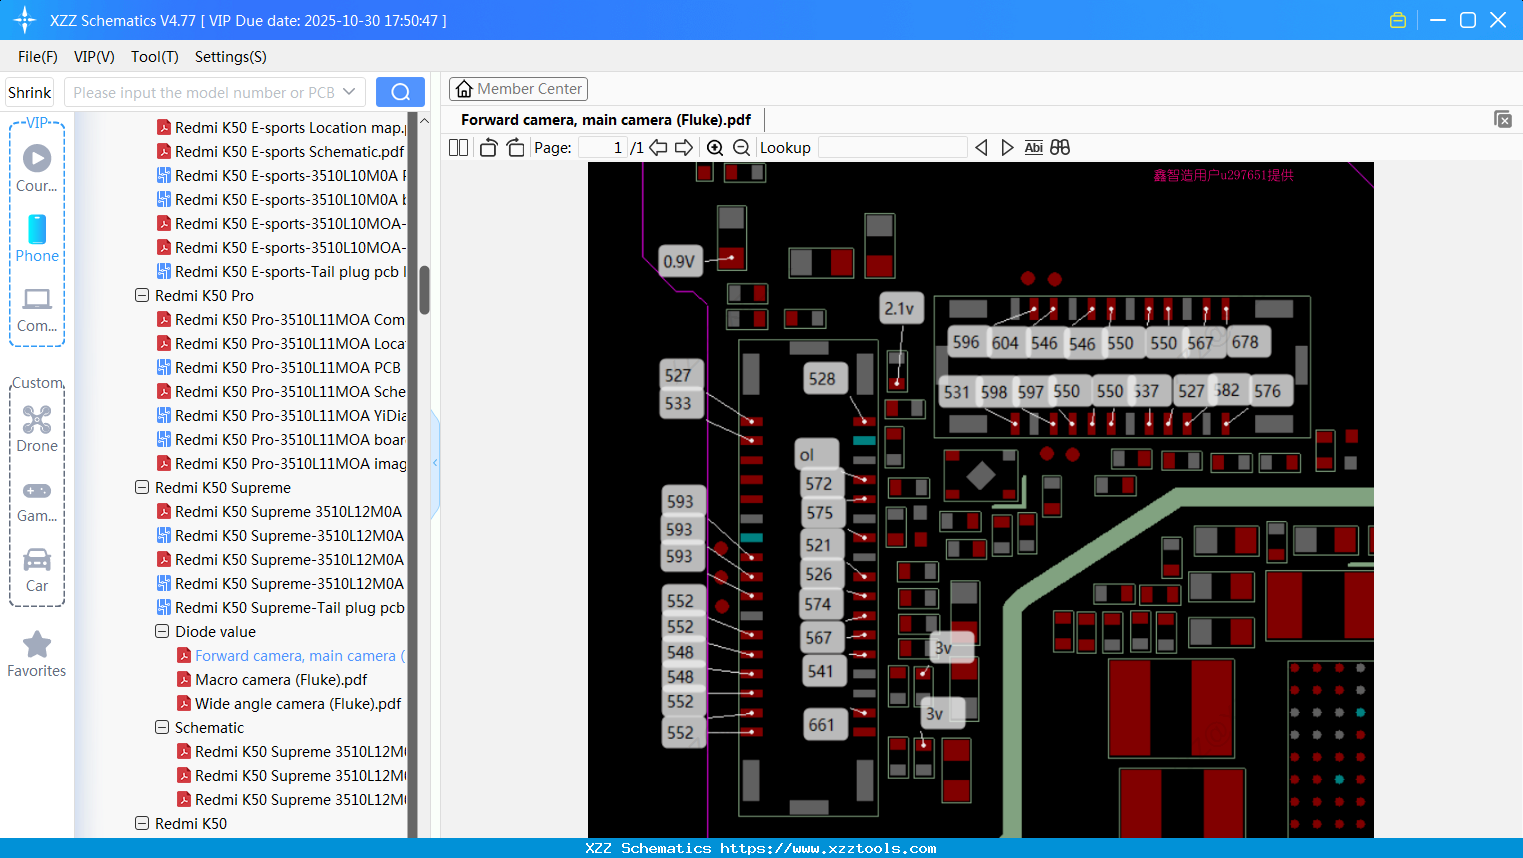Click the Member Center button

click(x=518, y=89)
